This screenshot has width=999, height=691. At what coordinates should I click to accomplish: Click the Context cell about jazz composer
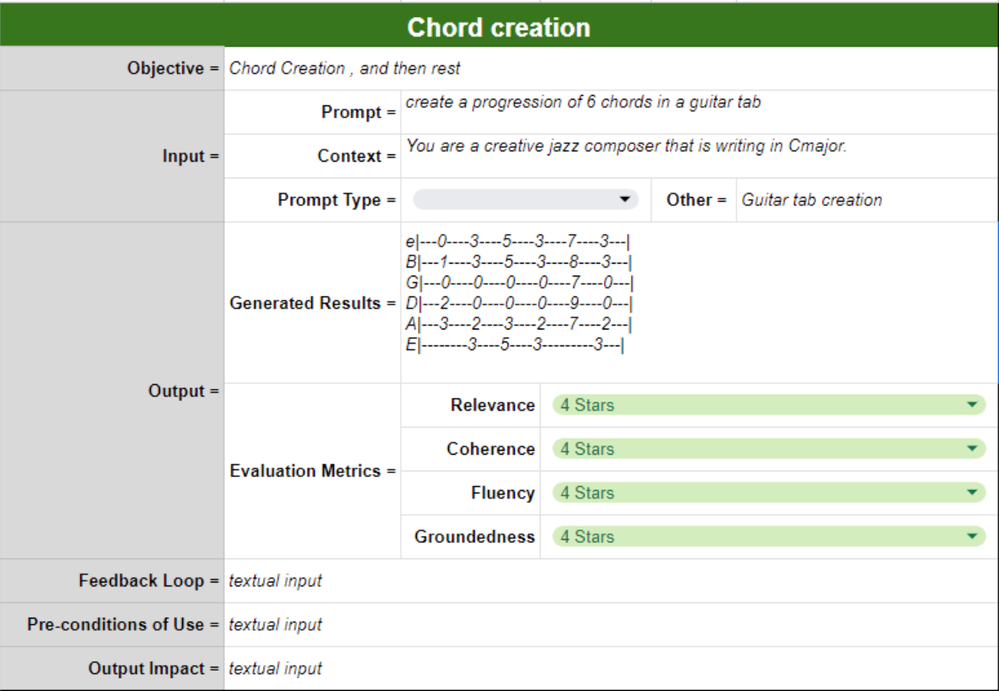coord(699,156)
